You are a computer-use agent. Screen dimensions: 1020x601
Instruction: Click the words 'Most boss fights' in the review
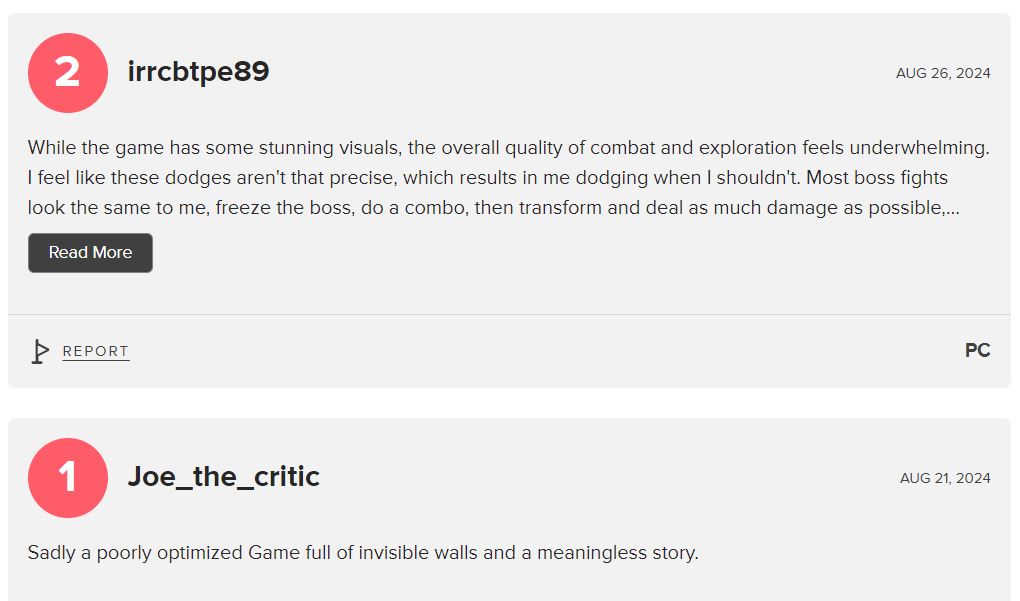click(877, 178)
